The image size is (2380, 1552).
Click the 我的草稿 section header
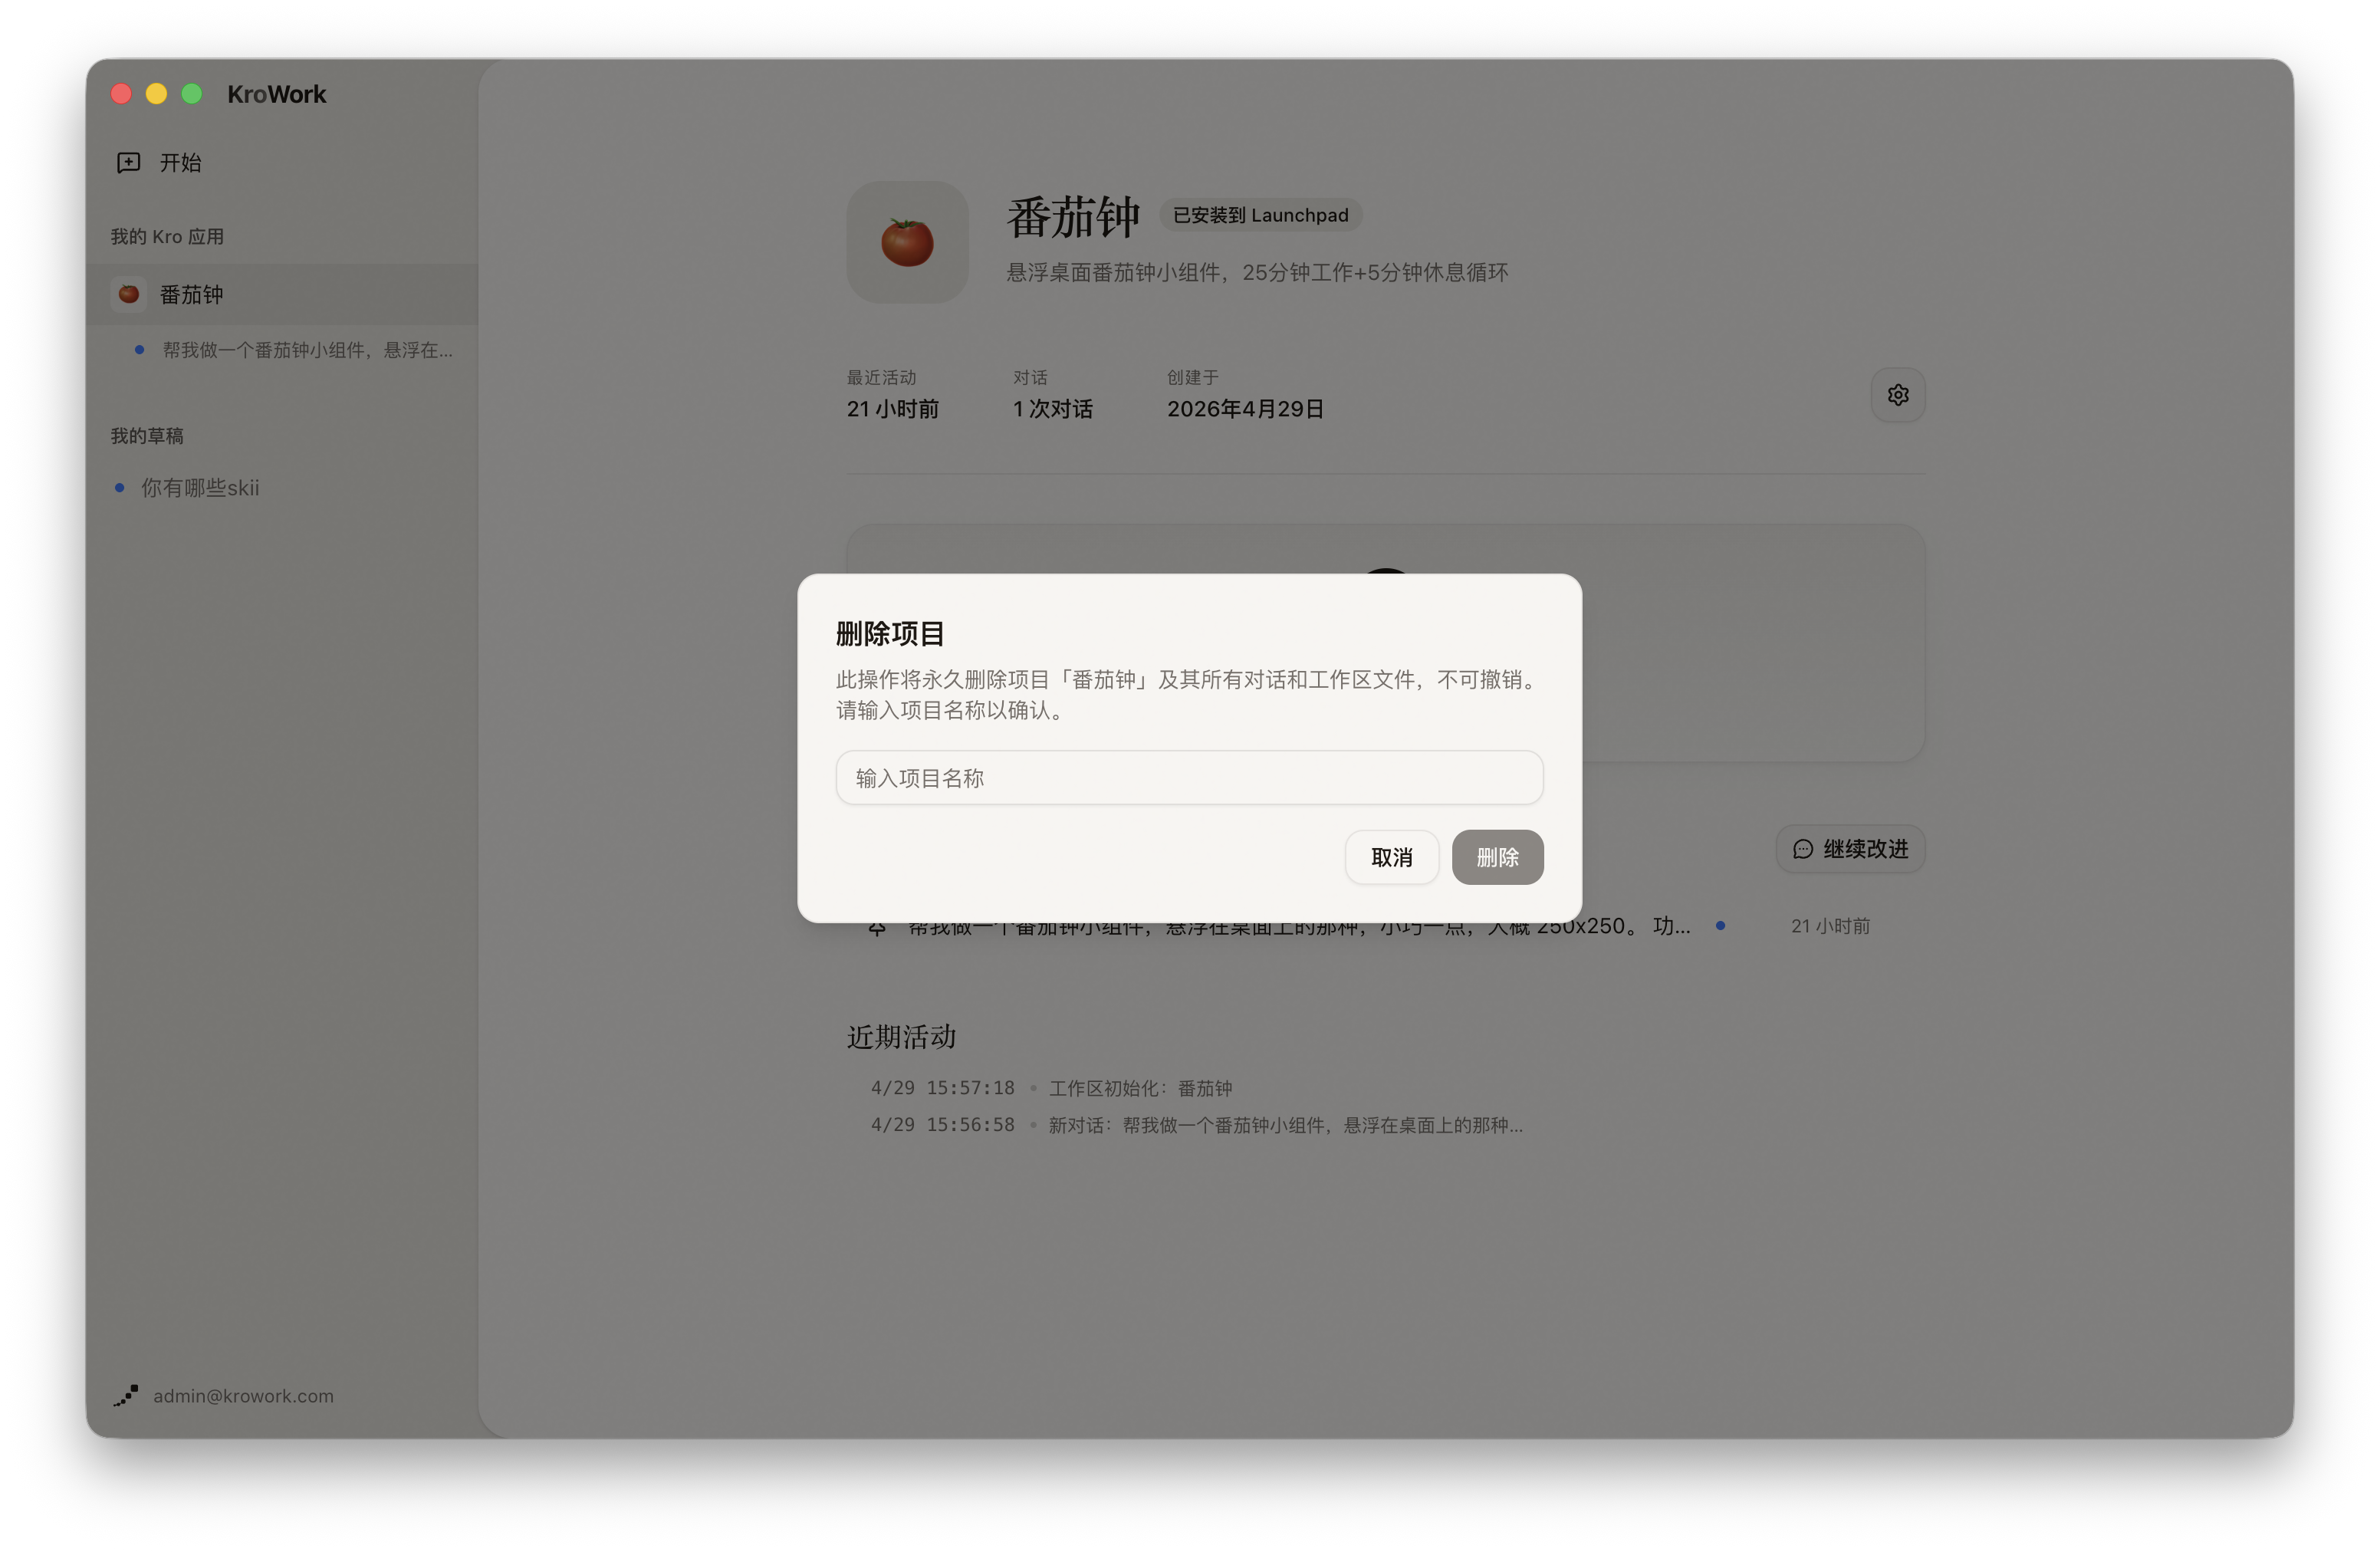(x=147, y=436)
